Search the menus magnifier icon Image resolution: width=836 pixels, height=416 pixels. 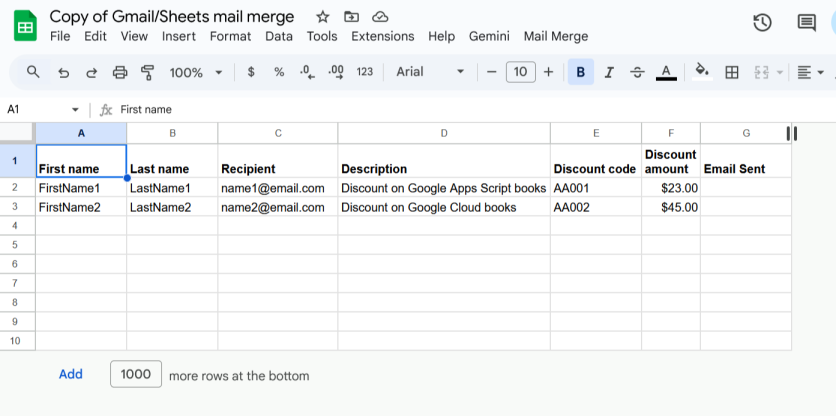pos(33,72)
